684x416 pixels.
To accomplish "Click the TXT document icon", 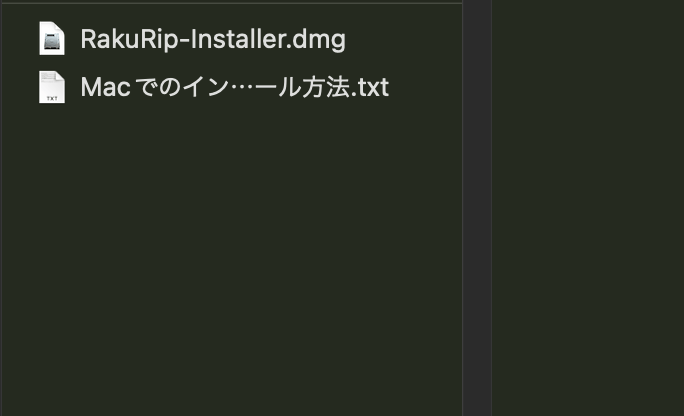I will pos(51,87).
